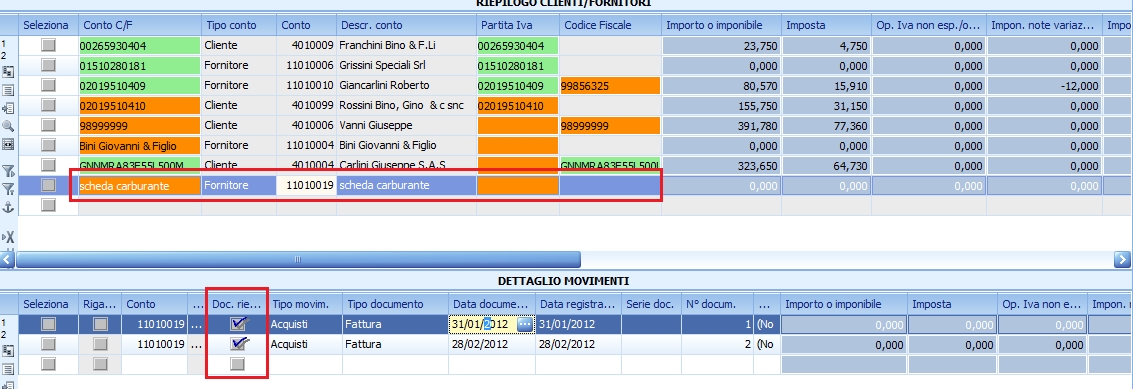Viewport: 1133px width, 389px height.
Task: Click the second funnel filter icon above the anchor
Action: 9,189
